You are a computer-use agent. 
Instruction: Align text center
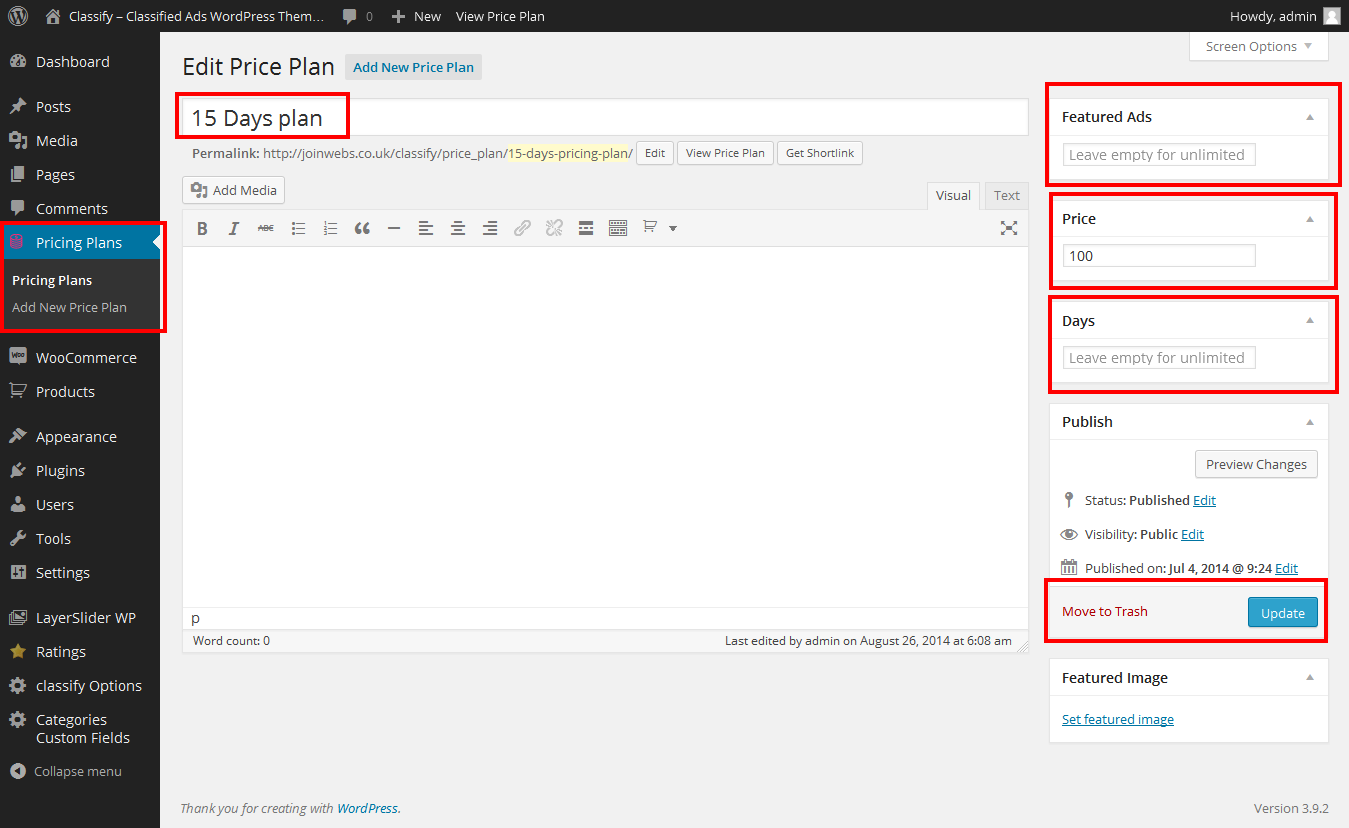click(458, 228)
